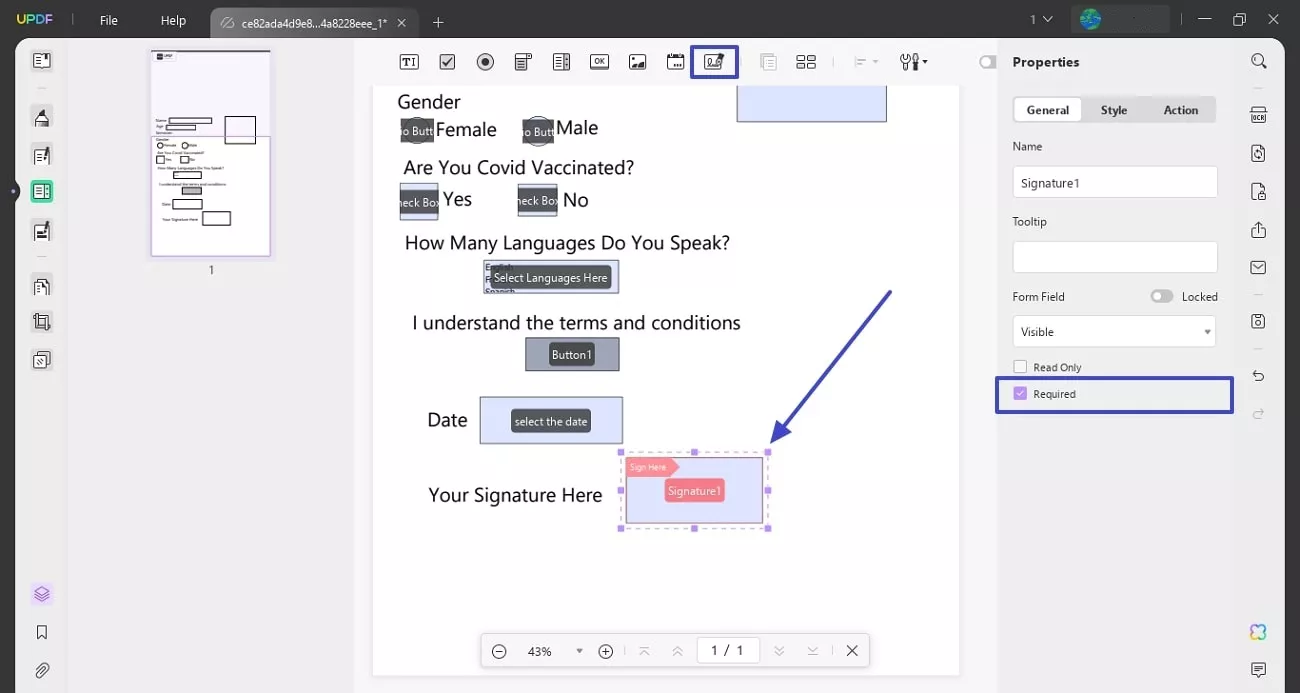
Task: Click the Male radio button field
Action: 538,130
